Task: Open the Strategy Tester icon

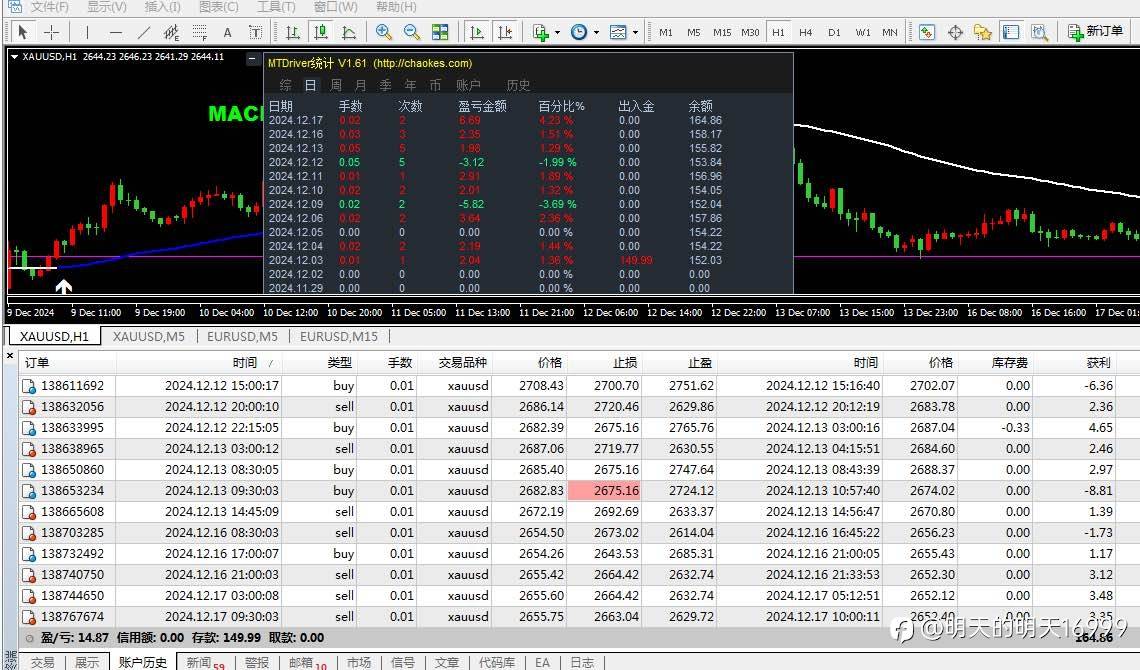Action: (1039, 32)
